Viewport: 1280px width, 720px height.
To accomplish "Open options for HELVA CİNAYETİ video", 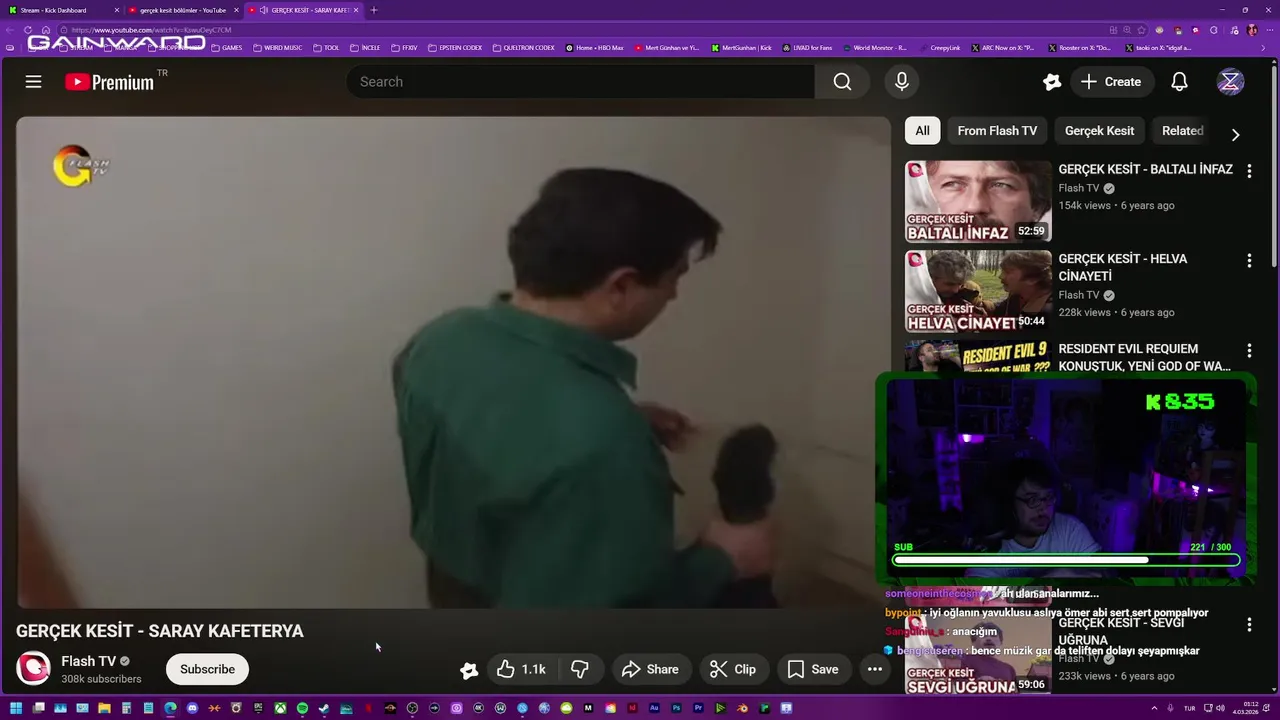I will 1249,261.
